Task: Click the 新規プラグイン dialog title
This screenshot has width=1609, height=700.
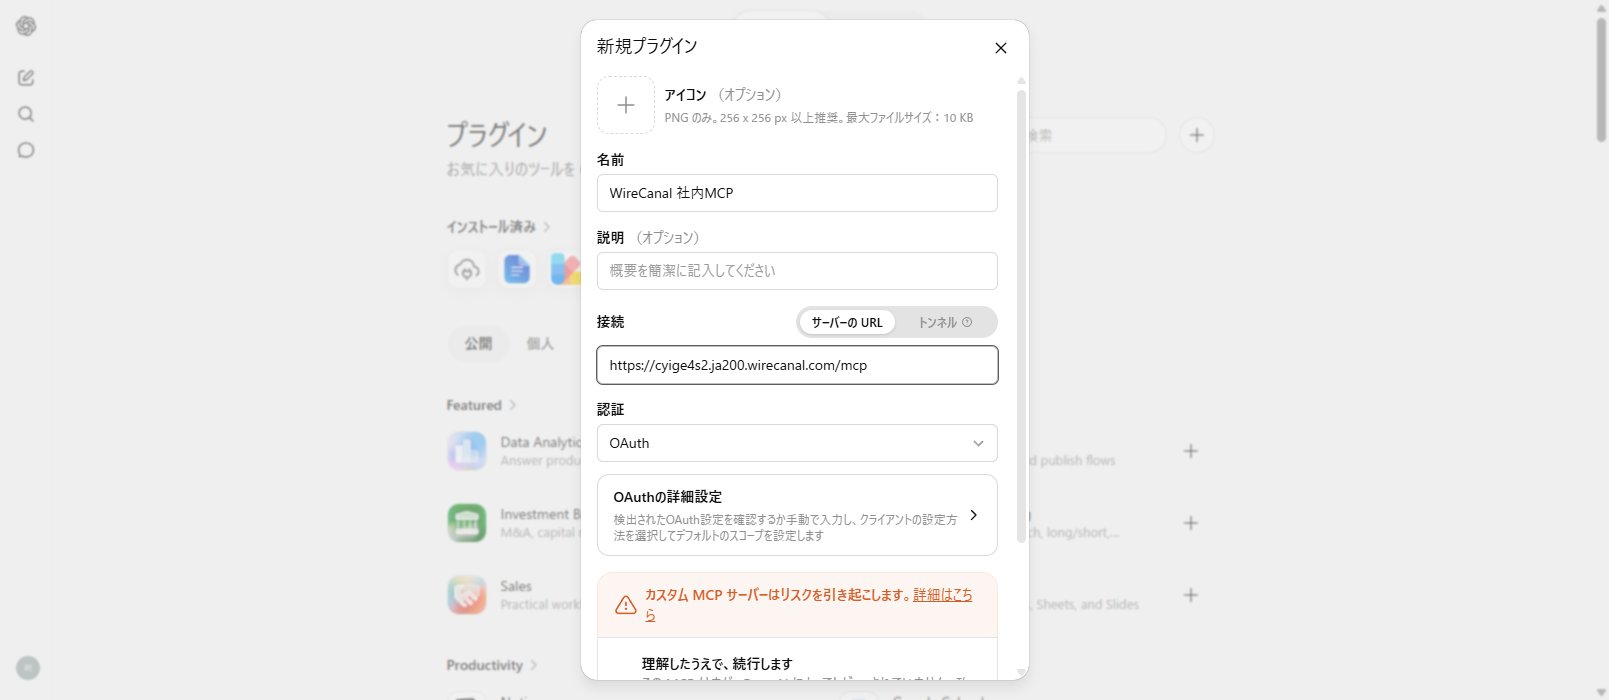Action: [x=647, y=46]
